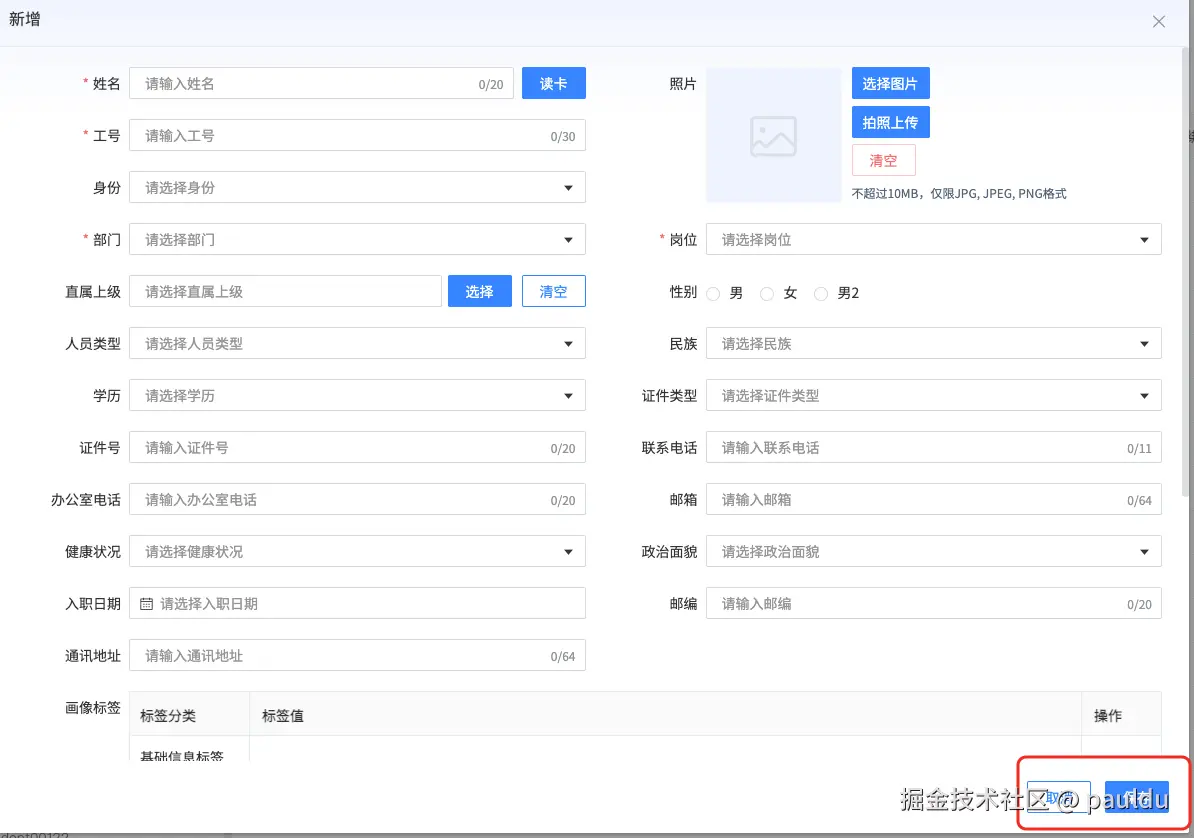Click the calendar icon in 入职日期 field
Image resolution: width=1194 pixels, height=838 pixels.
pos(146,604)
